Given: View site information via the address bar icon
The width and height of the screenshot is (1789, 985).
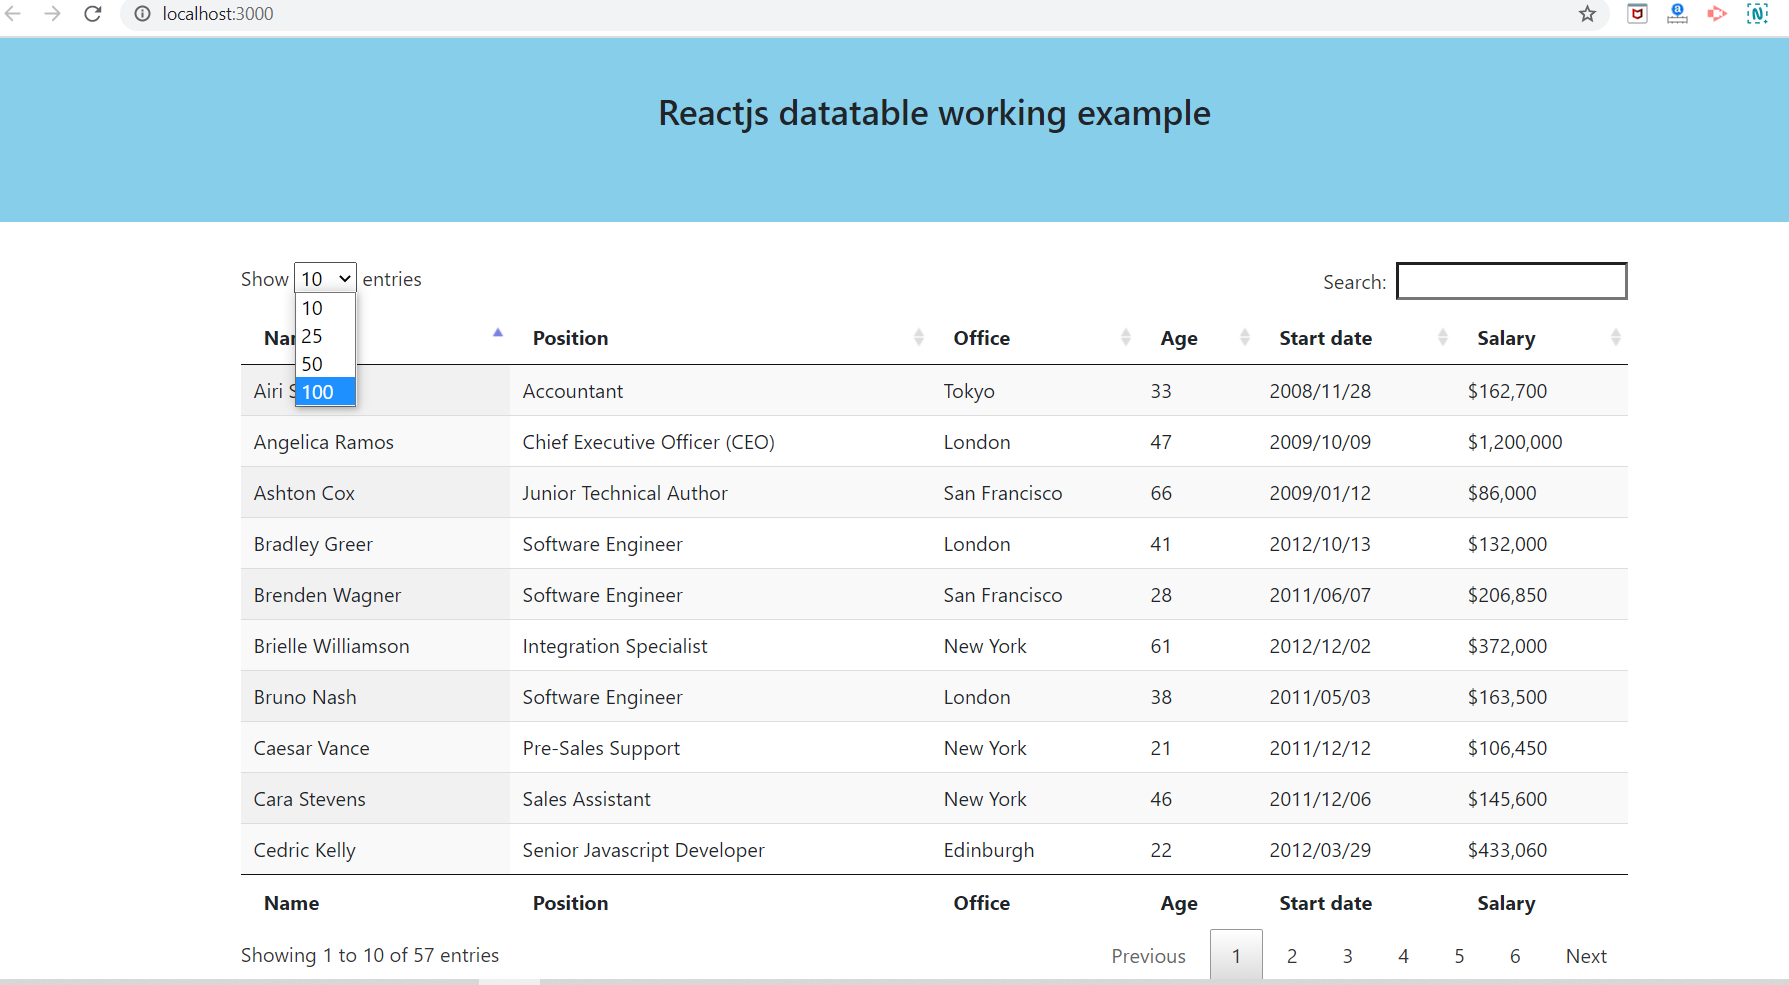Looking at the screenshot, I should coord(142,14).
